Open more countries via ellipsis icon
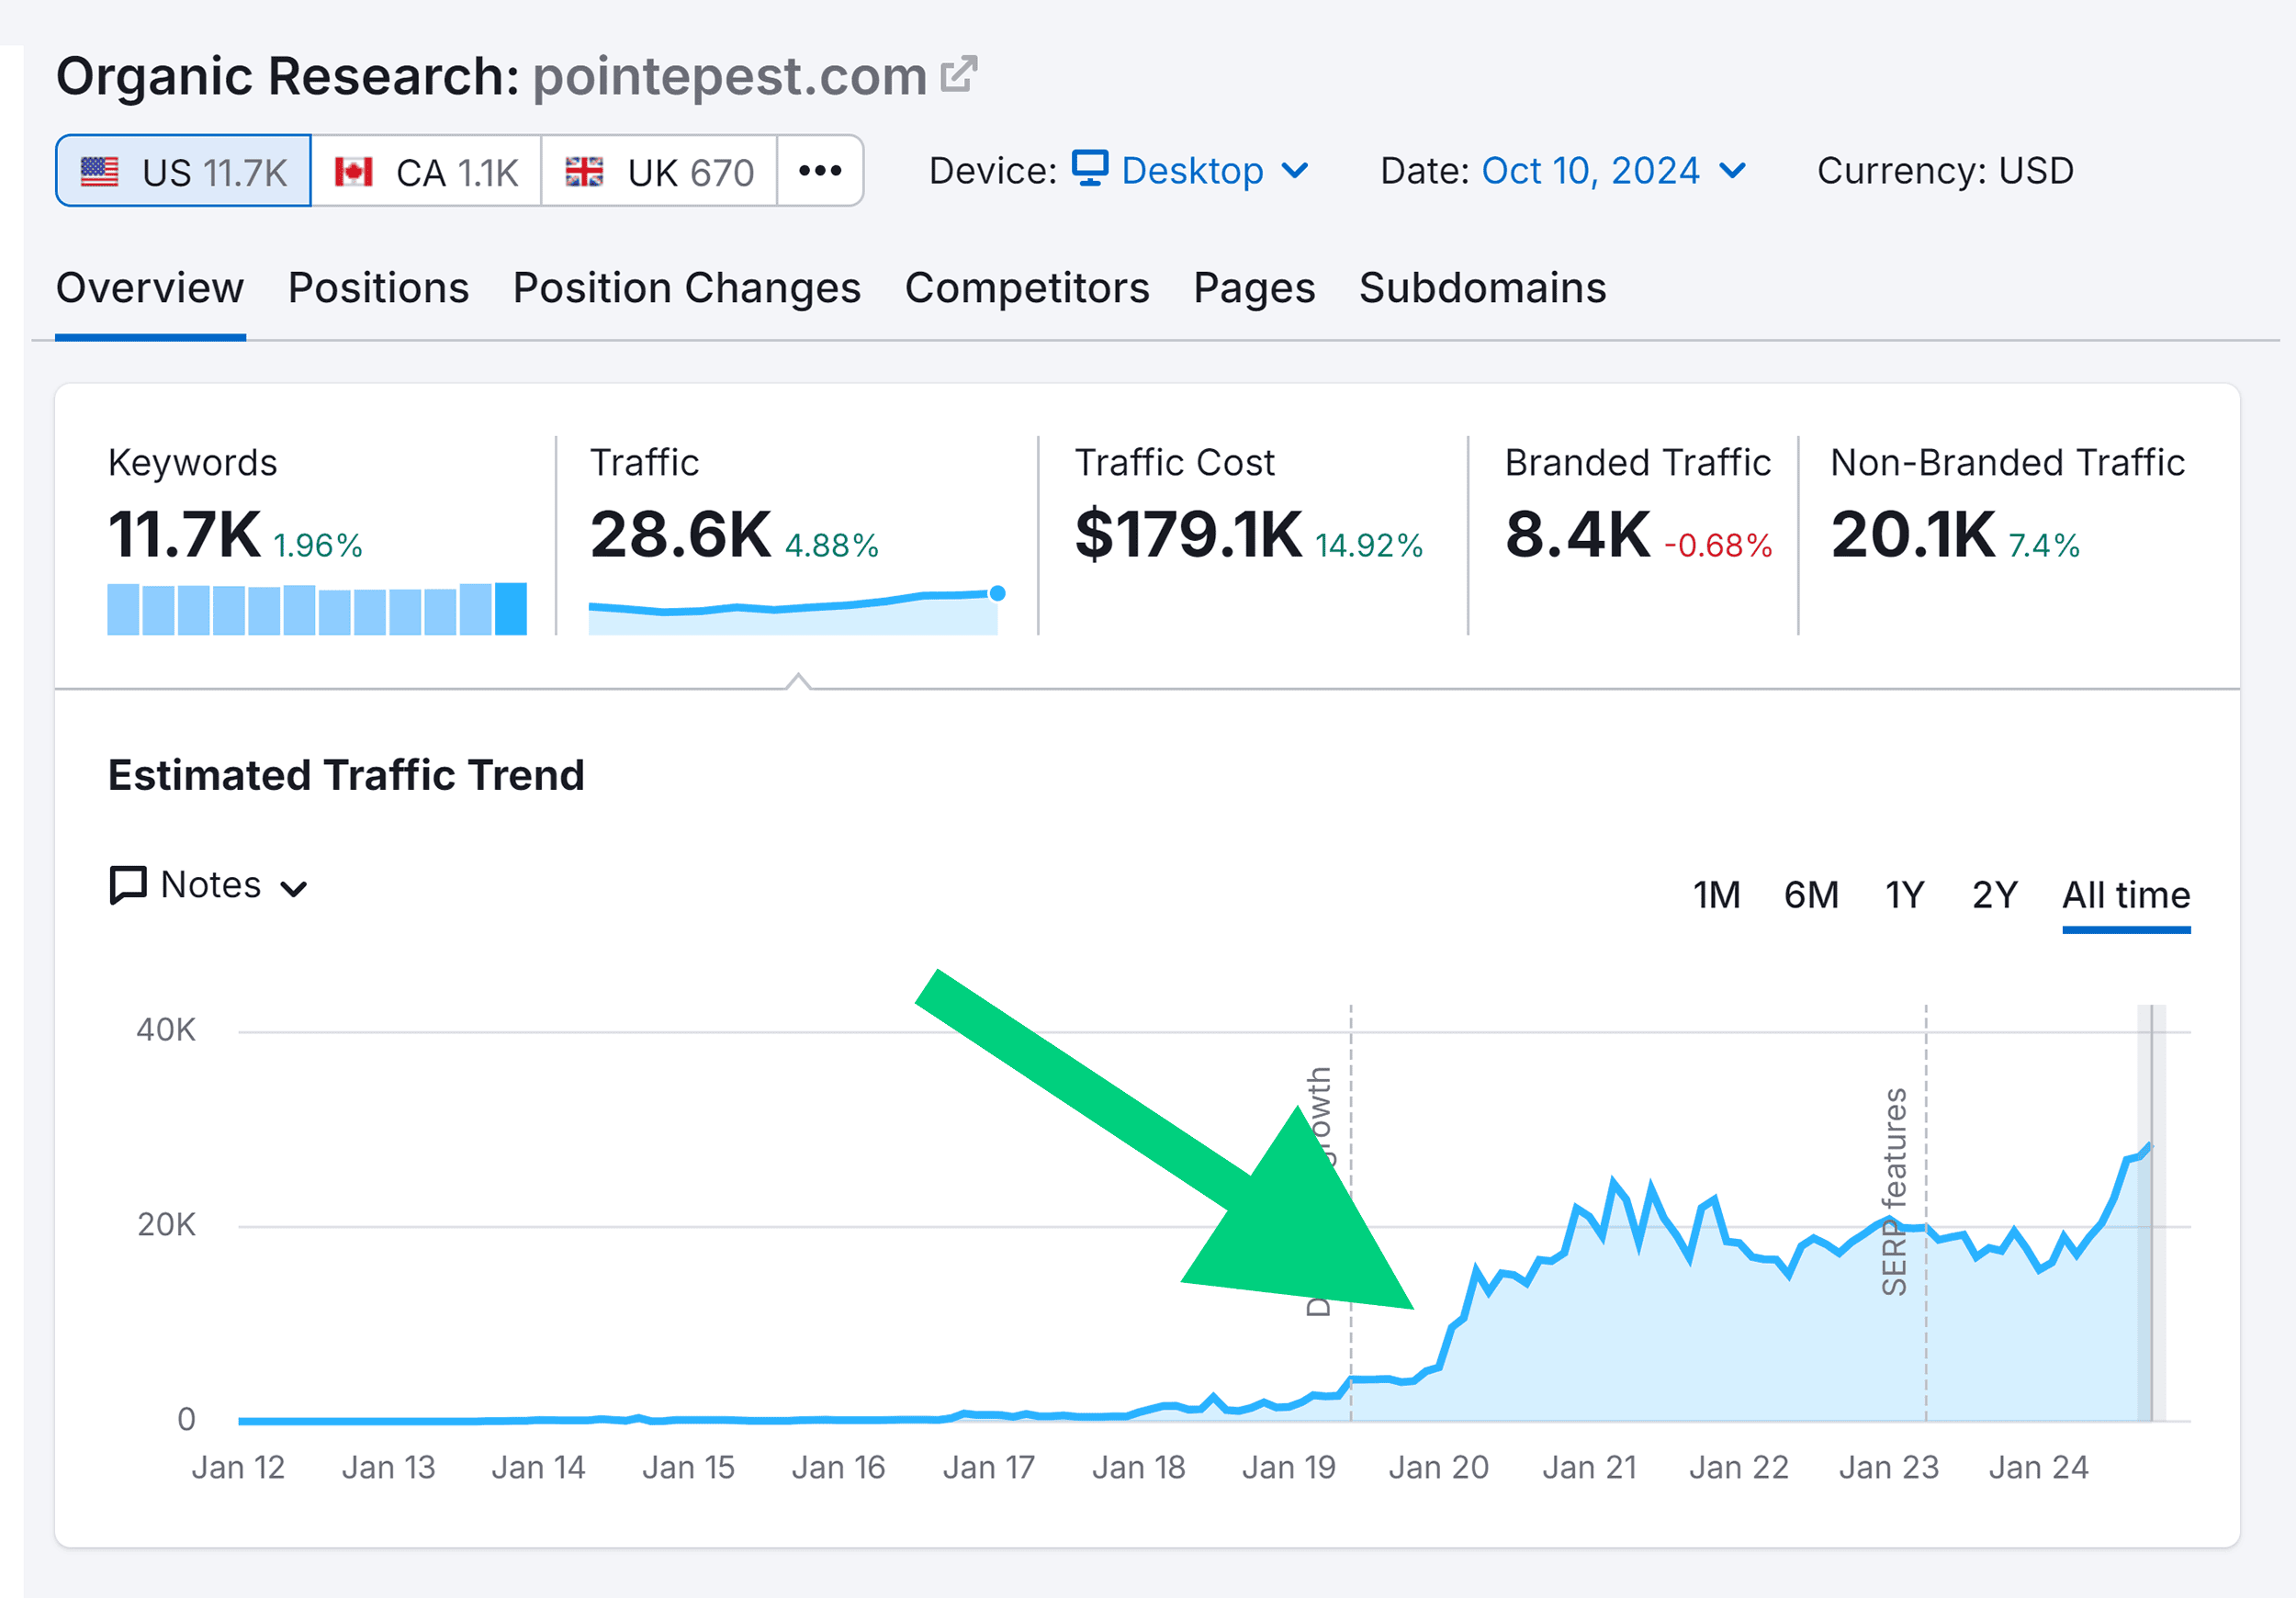The image size is (2296, 1598). click(819, 171)
